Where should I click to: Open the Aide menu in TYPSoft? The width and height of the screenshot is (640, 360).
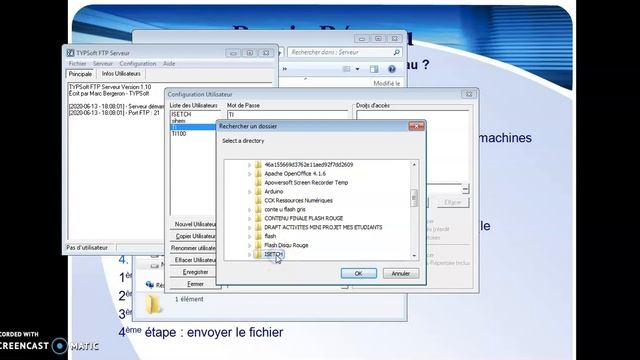[x=169, y=64]
